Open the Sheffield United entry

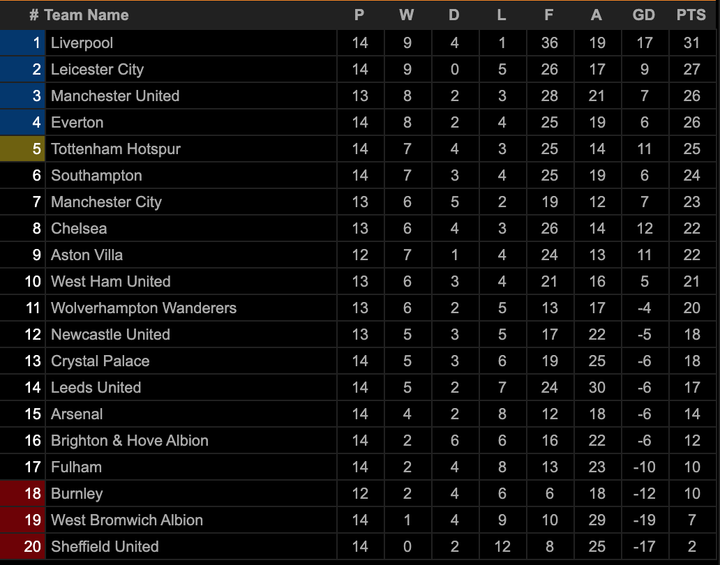point(105,547)
